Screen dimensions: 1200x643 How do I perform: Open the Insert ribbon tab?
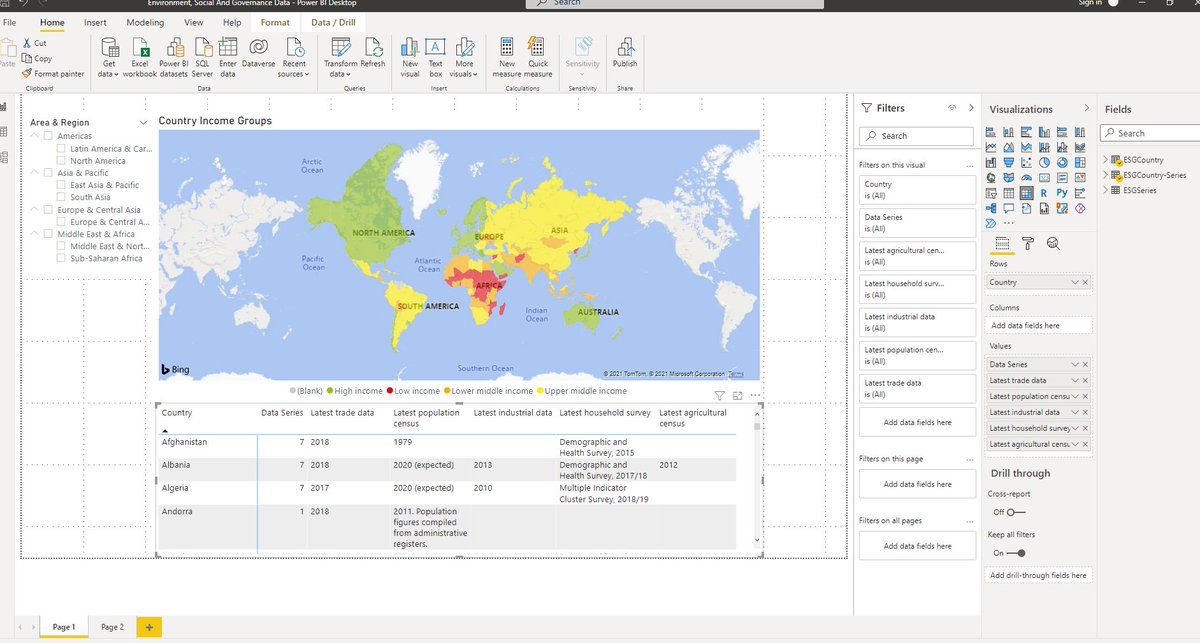pyautogui.click(x=95, y=22)
